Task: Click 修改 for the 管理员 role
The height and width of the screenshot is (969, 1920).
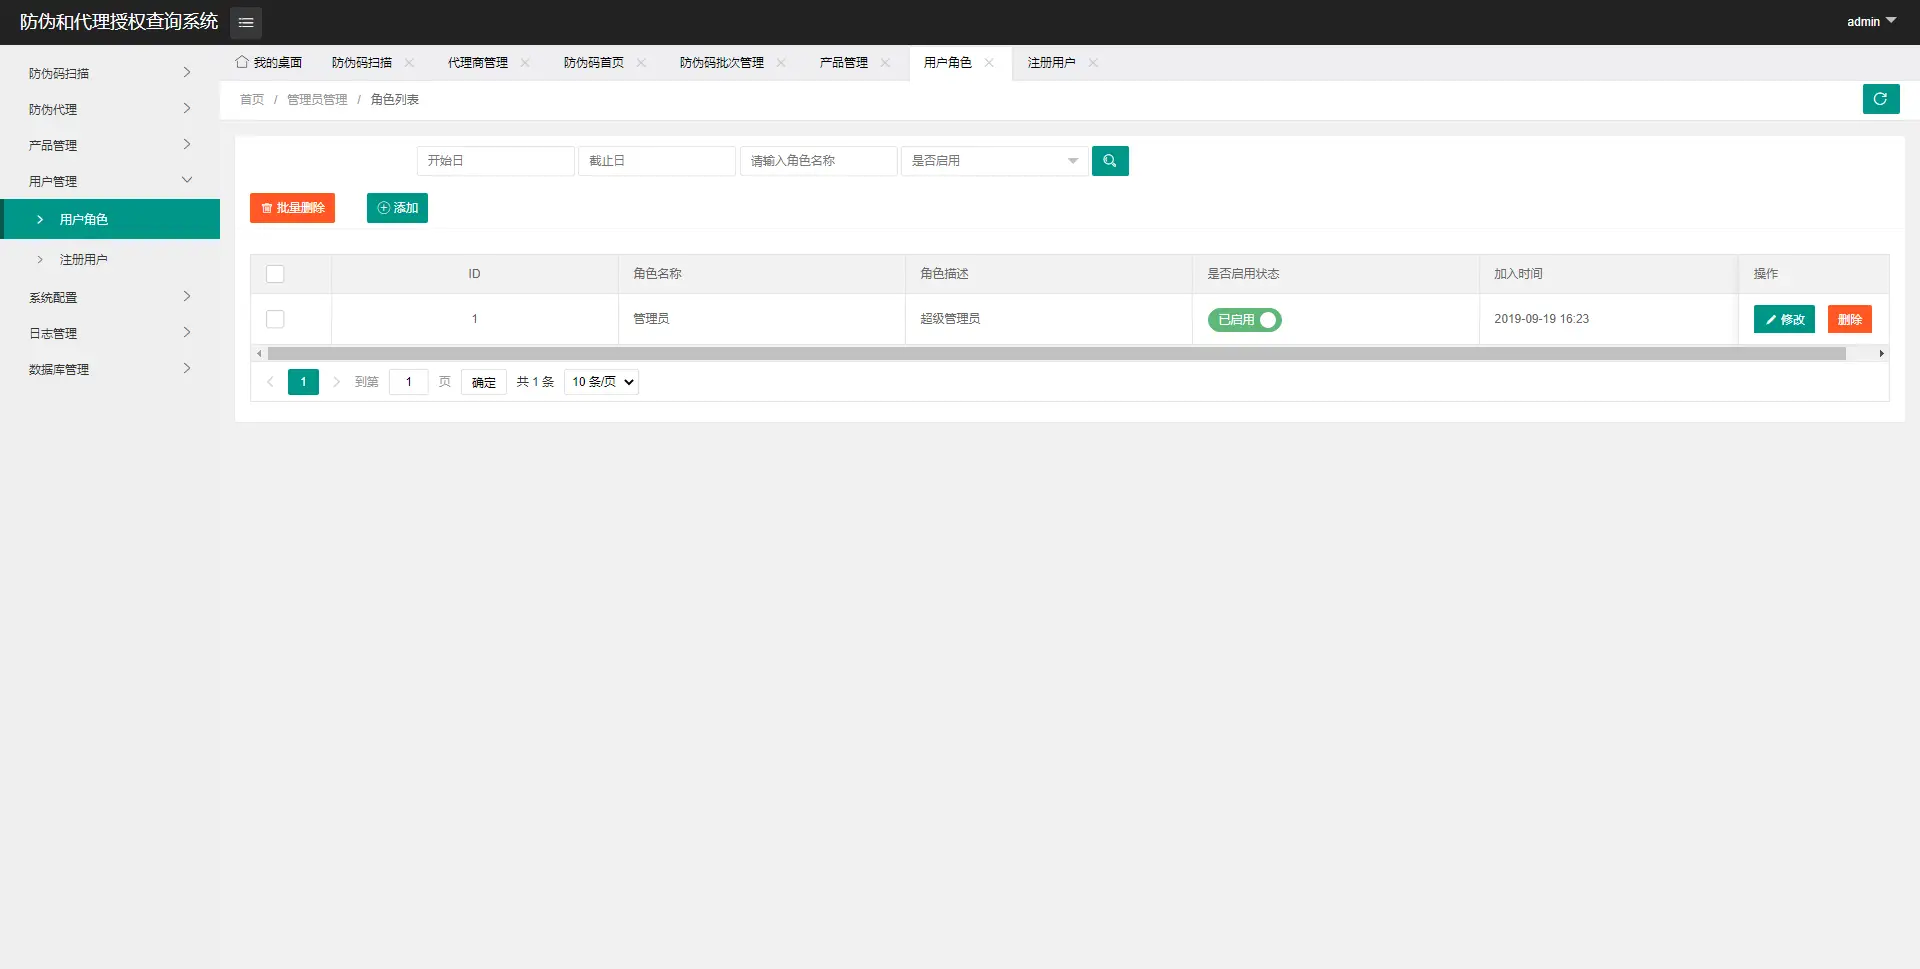Action: click(1784, 319)
